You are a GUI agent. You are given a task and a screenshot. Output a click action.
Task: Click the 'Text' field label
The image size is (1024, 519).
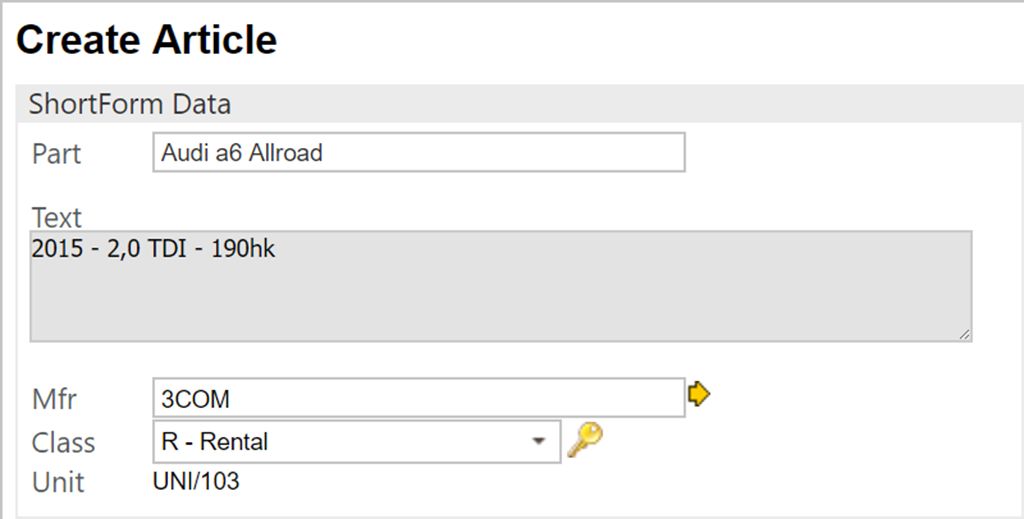point(57,217)
